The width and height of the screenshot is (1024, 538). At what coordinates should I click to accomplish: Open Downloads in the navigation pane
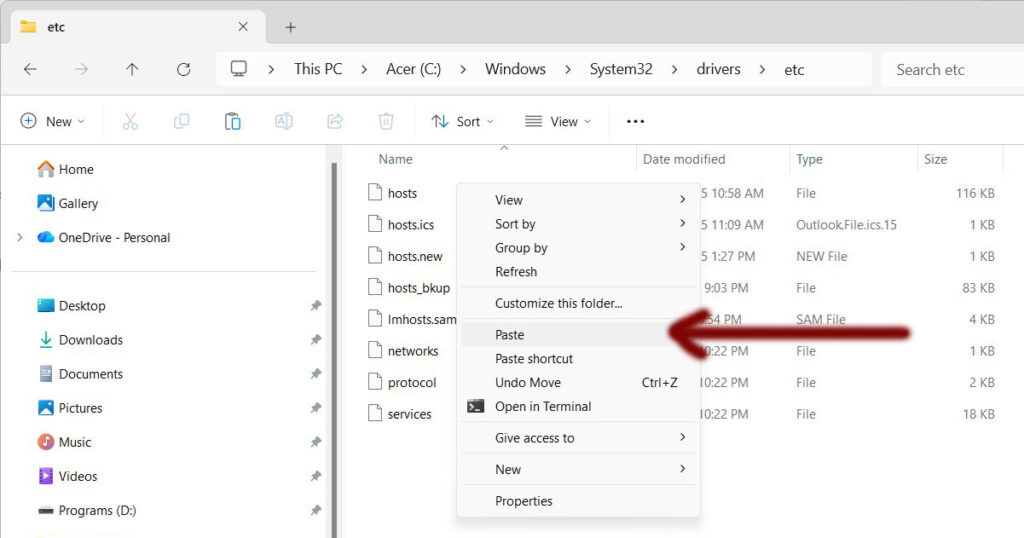(x=90, y=340)
